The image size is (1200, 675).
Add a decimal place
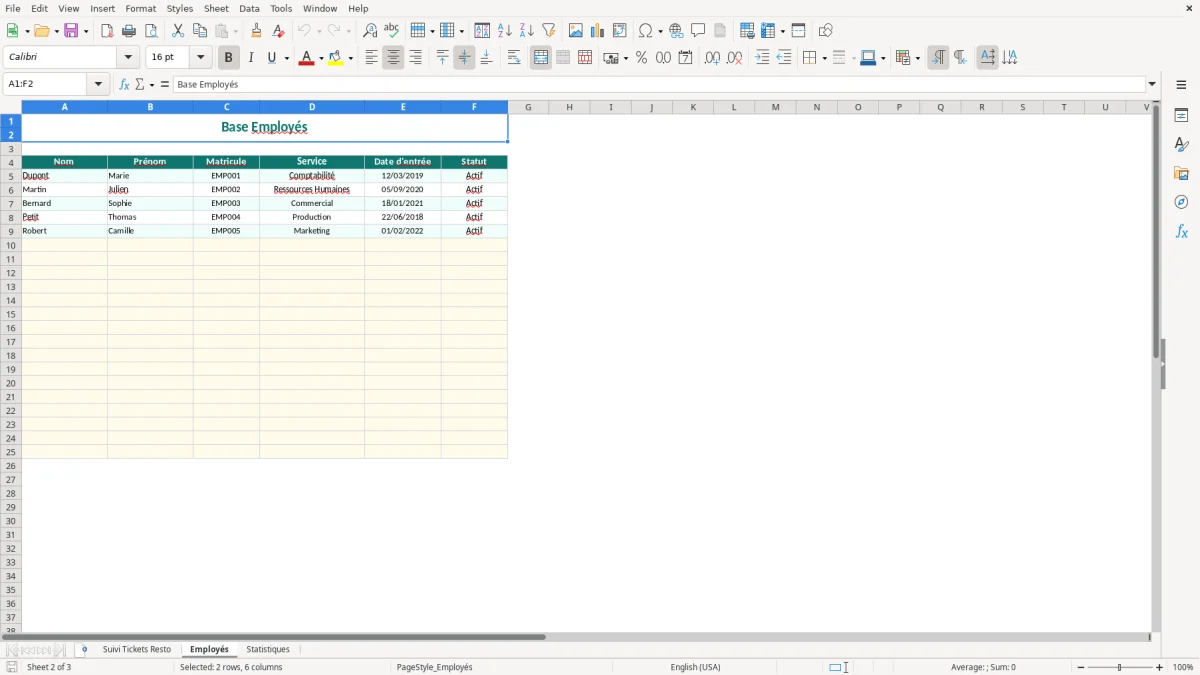[x=712, y=58]
